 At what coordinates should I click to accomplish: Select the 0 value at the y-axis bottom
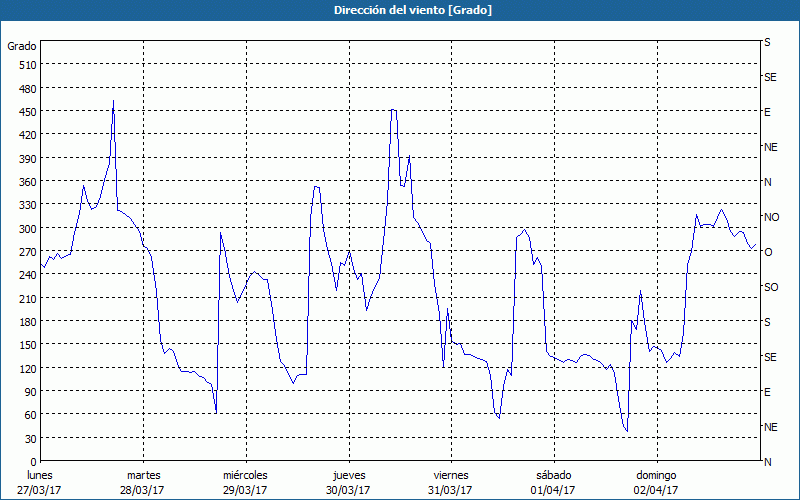tap(31, 462)
